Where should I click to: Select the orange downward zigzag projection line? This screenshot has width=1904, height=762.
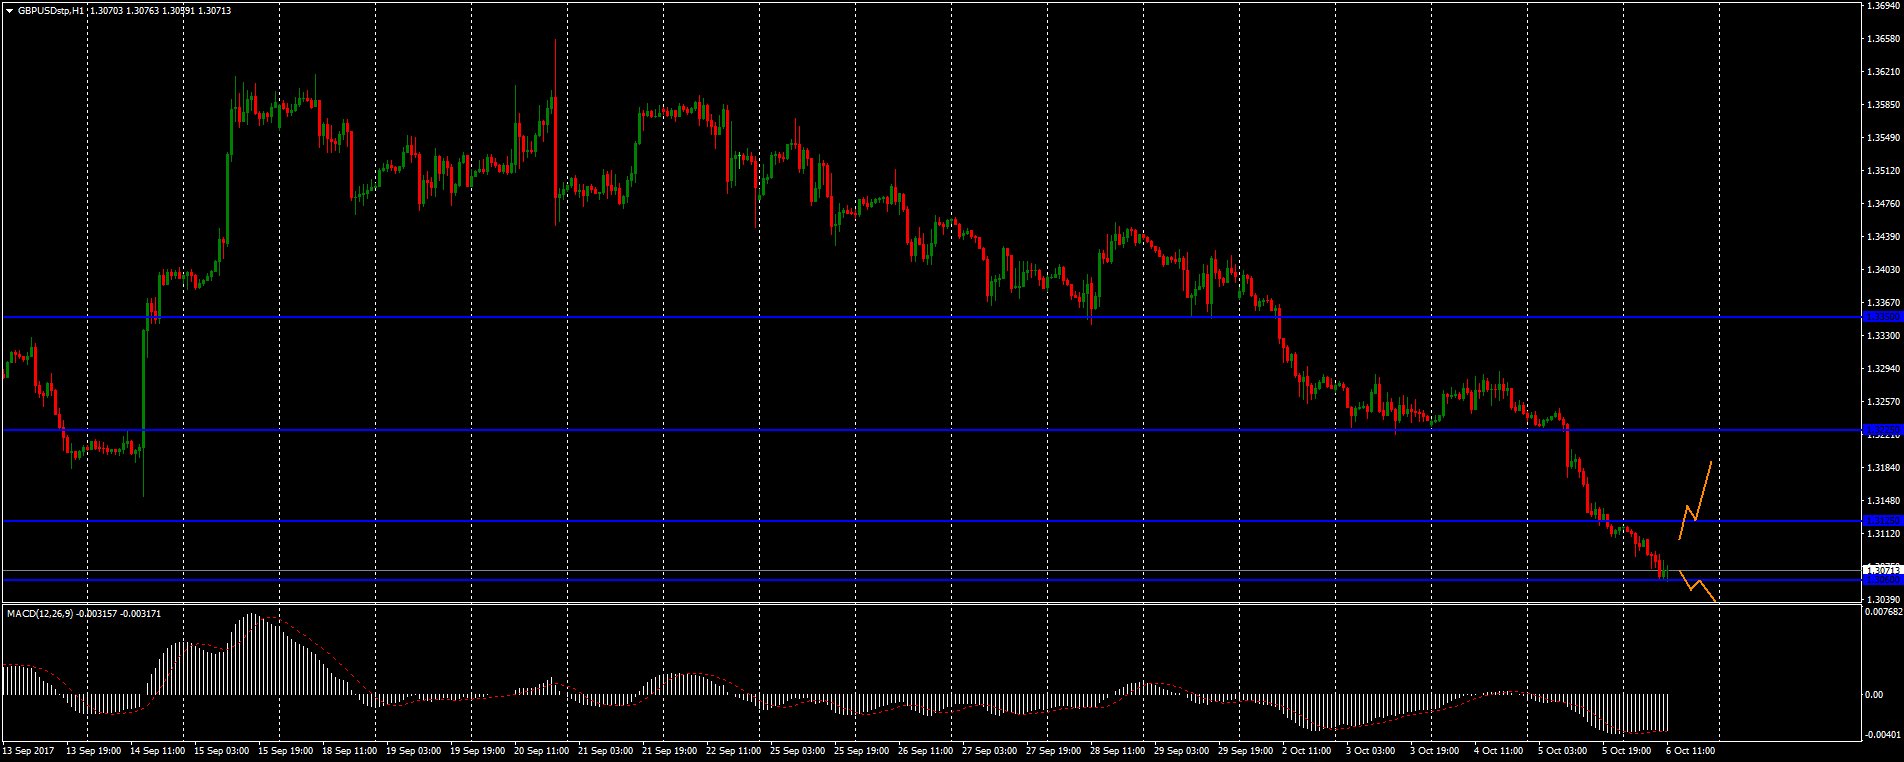pyautogui.click(x=1698, y=585)
